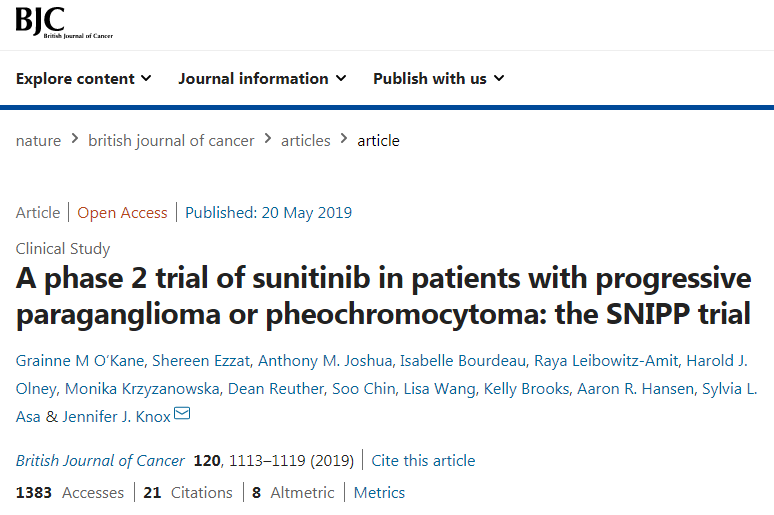Open author Kelly Brooks
This screenshot has height=515, width=774.
tap(526, 389)
